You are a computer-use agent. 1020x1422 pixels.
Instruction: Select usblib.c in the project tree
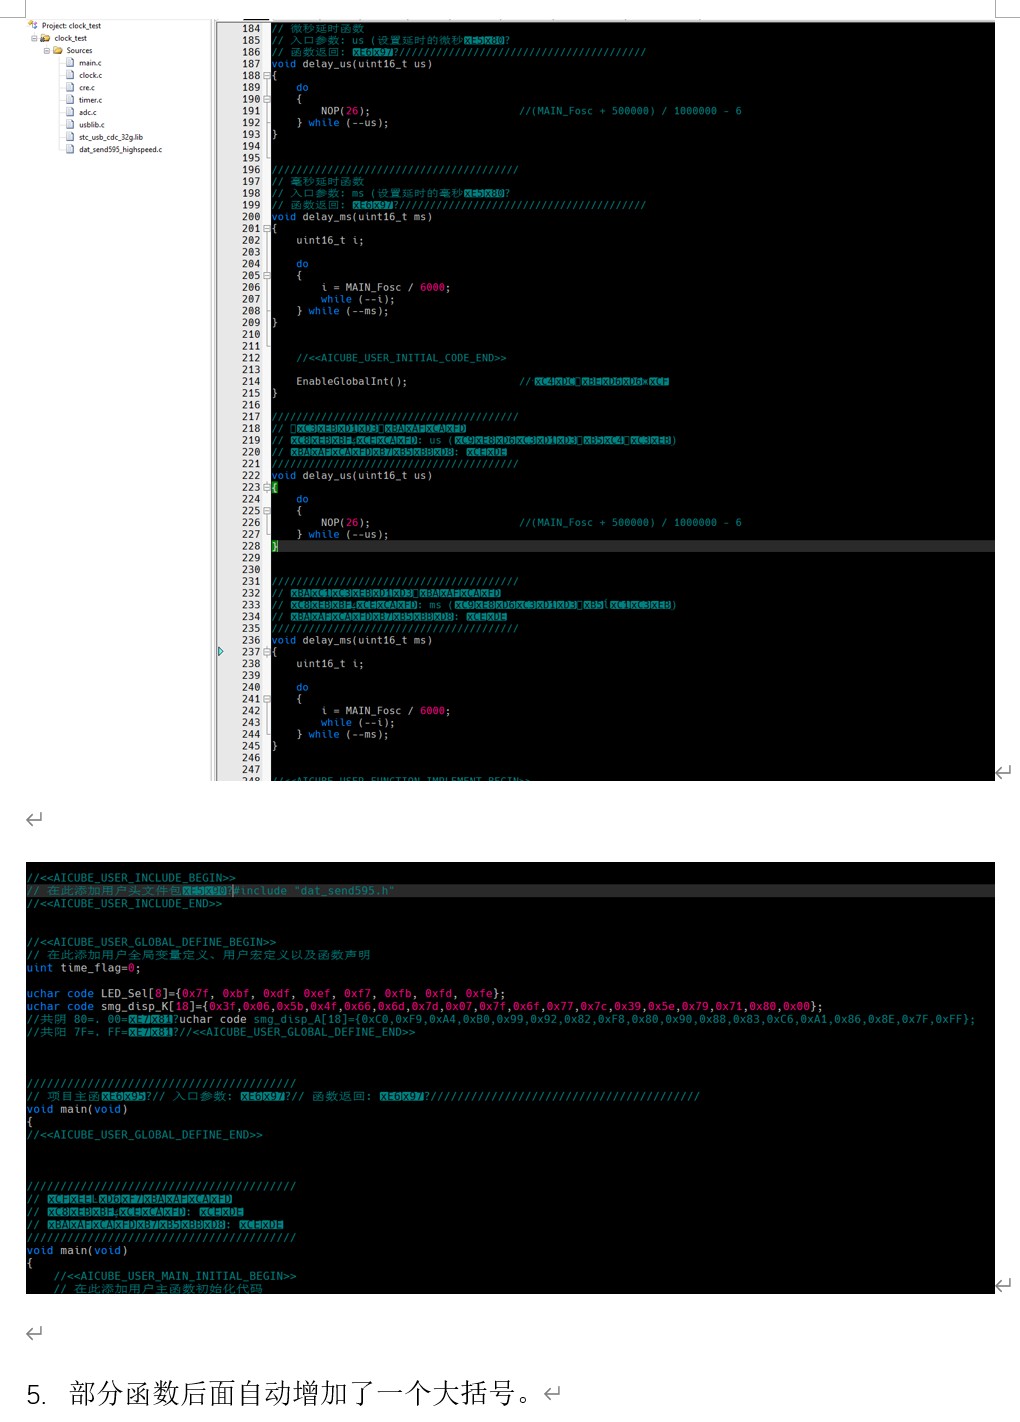tap(92, 125)
